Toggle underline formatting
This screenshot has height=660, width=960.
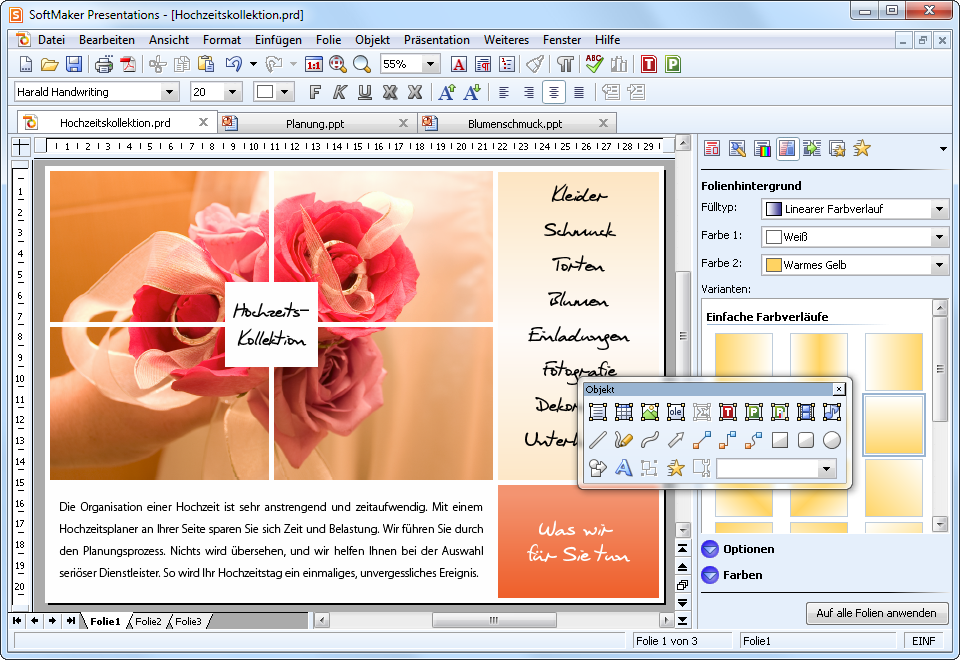[x=365, y=92]
